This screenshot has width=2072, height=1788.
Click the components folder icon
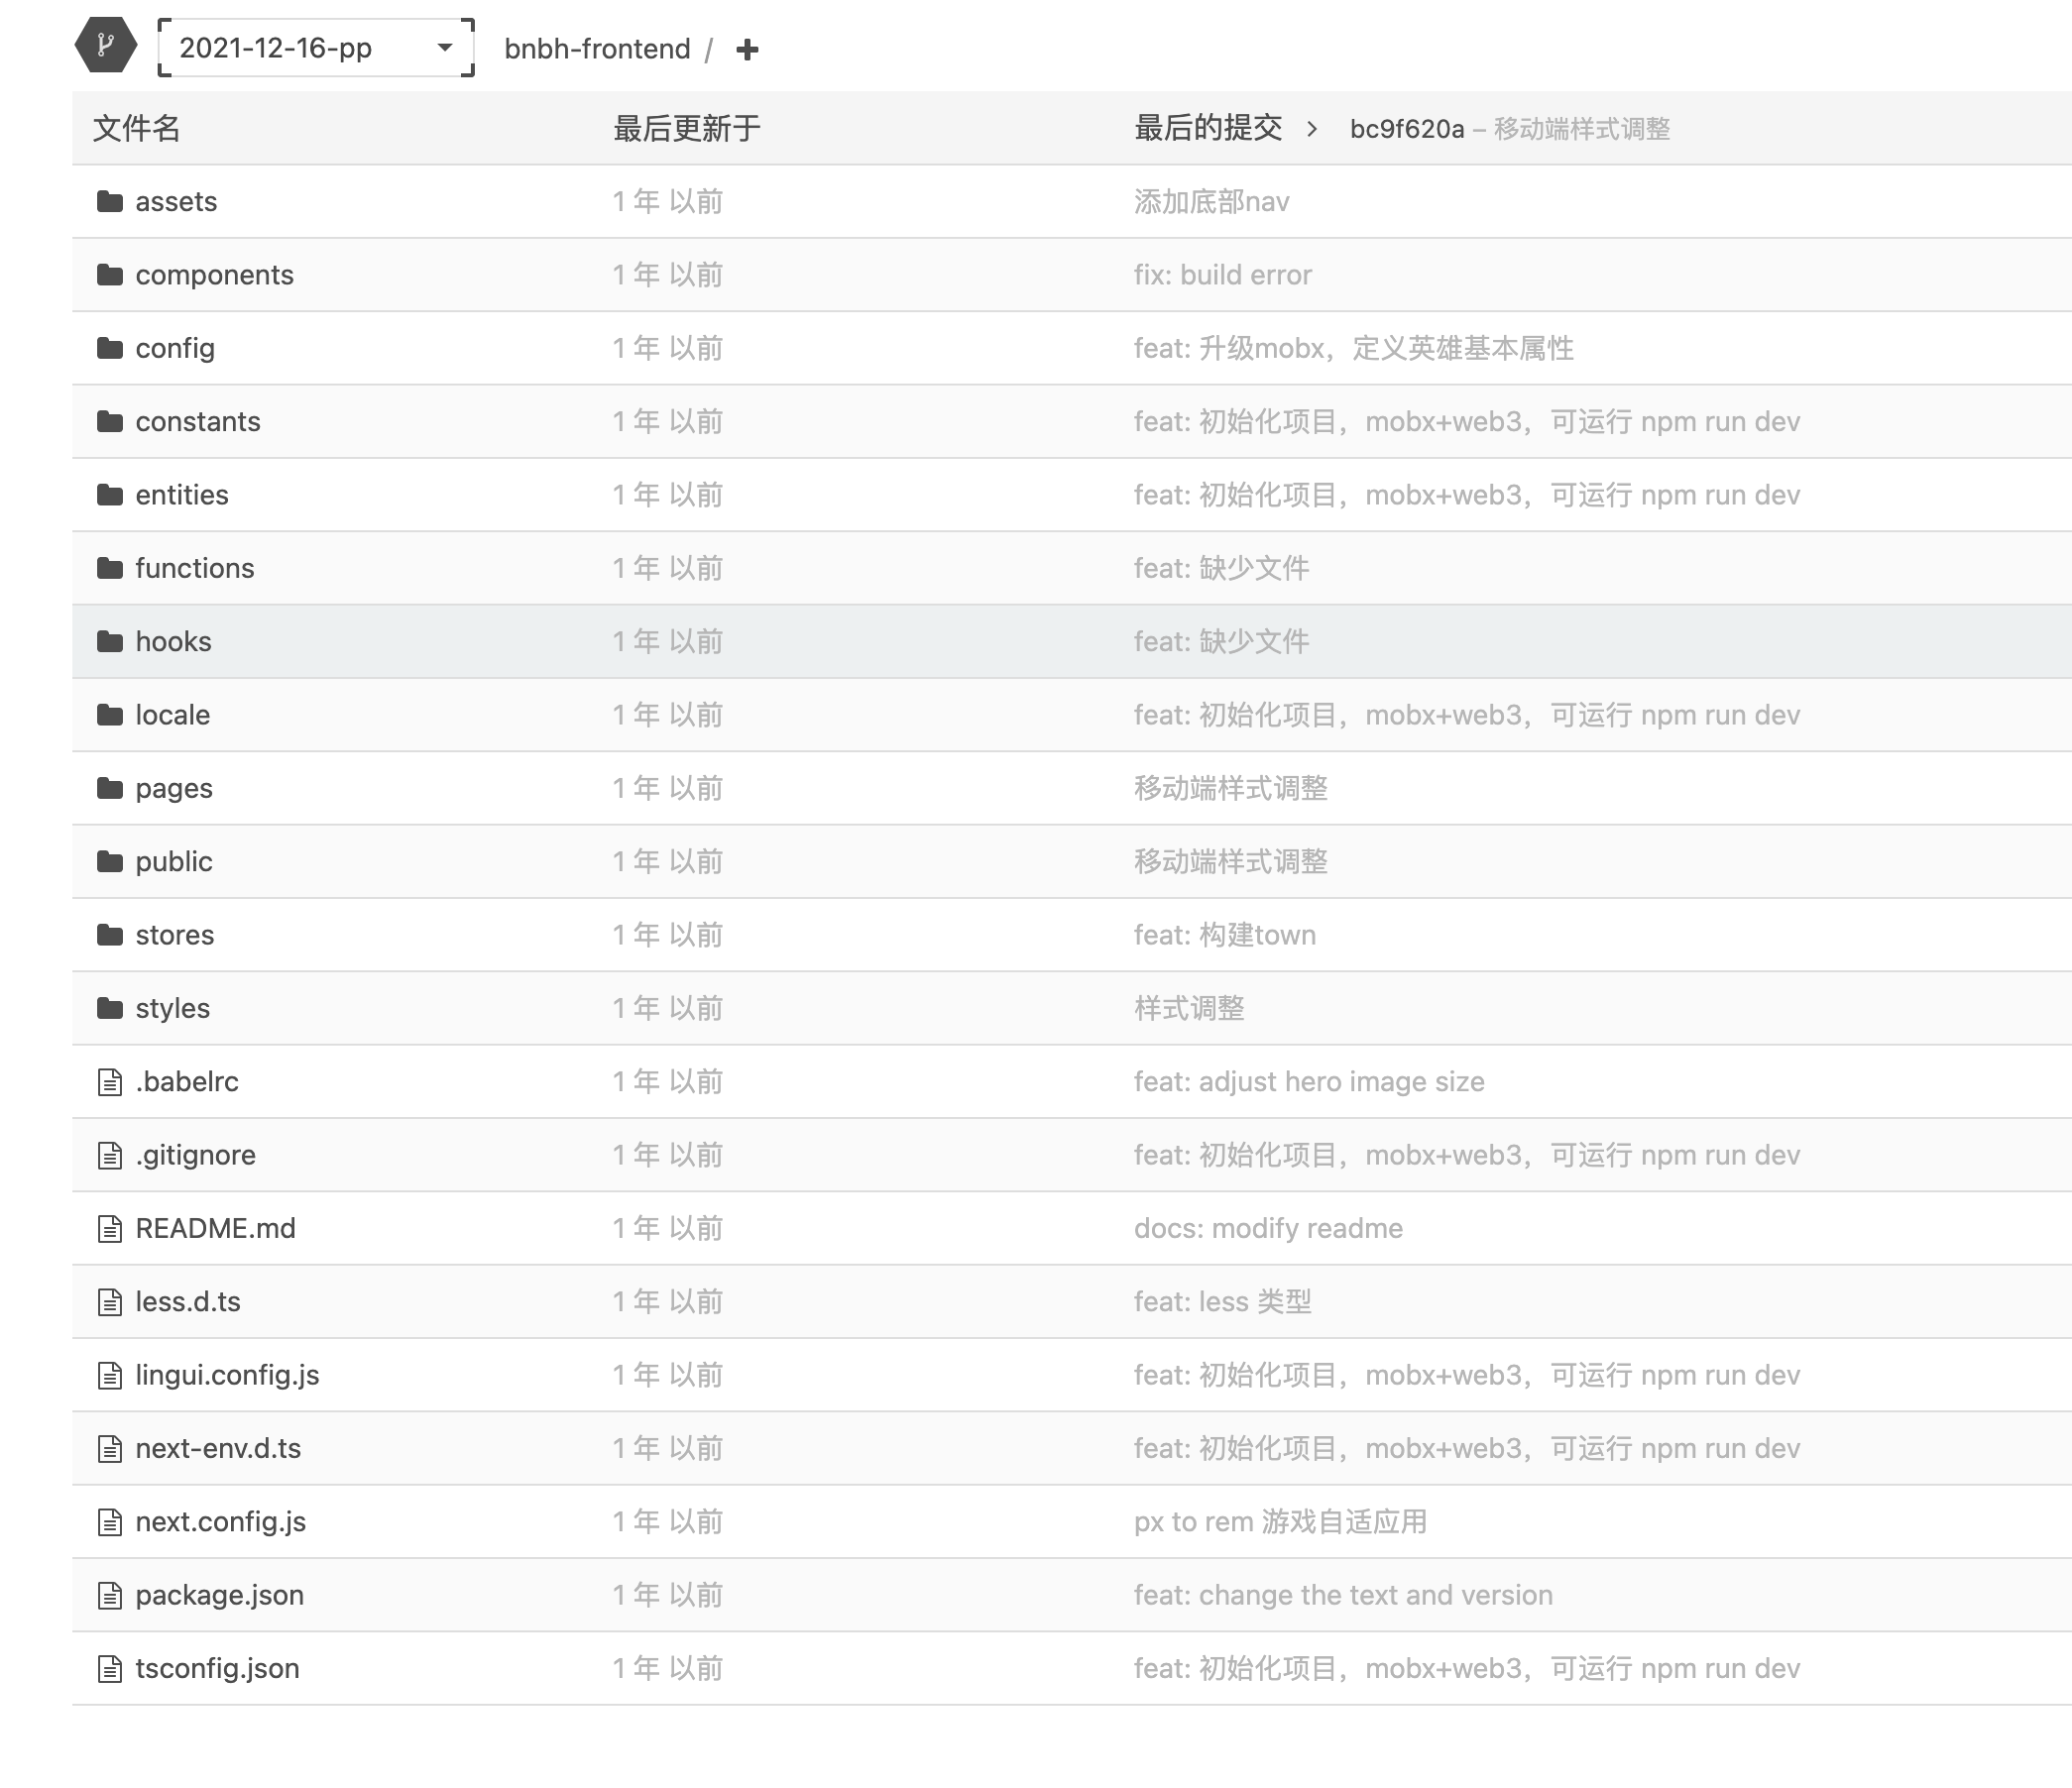[x=110, y=275]
